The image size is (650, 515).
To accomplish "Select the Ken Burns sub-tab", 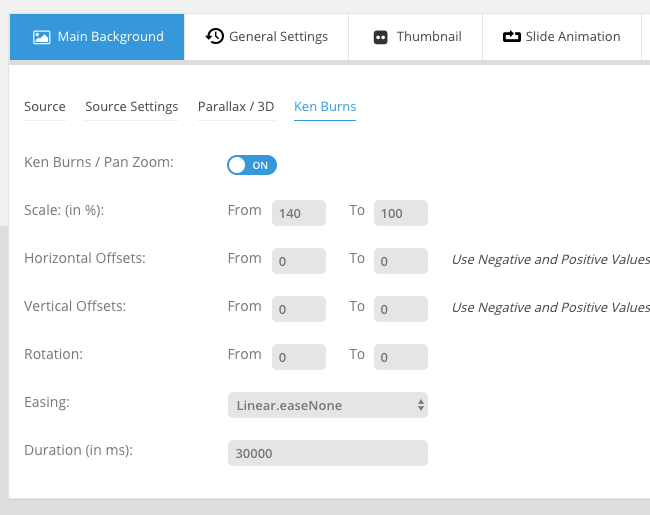I will click(x=325, y=107).
